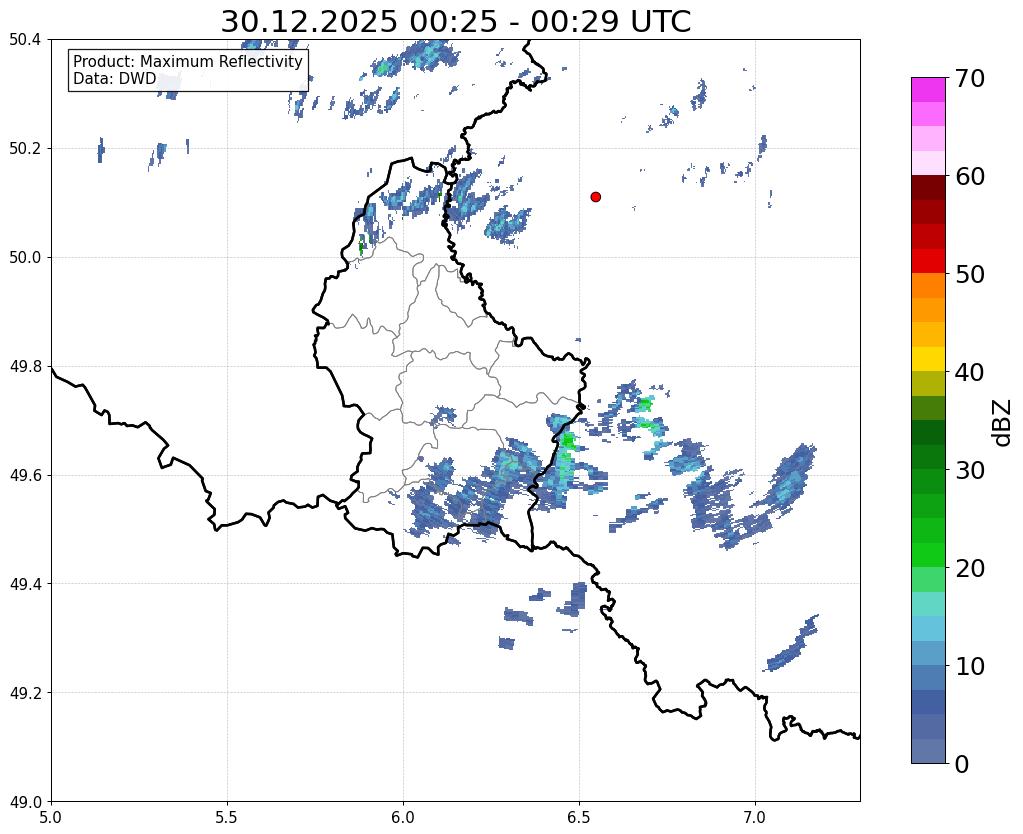Click the latitude tick label 49.0
The width and height of the screenshot is (1023, 834).
[x=25, y=802]
